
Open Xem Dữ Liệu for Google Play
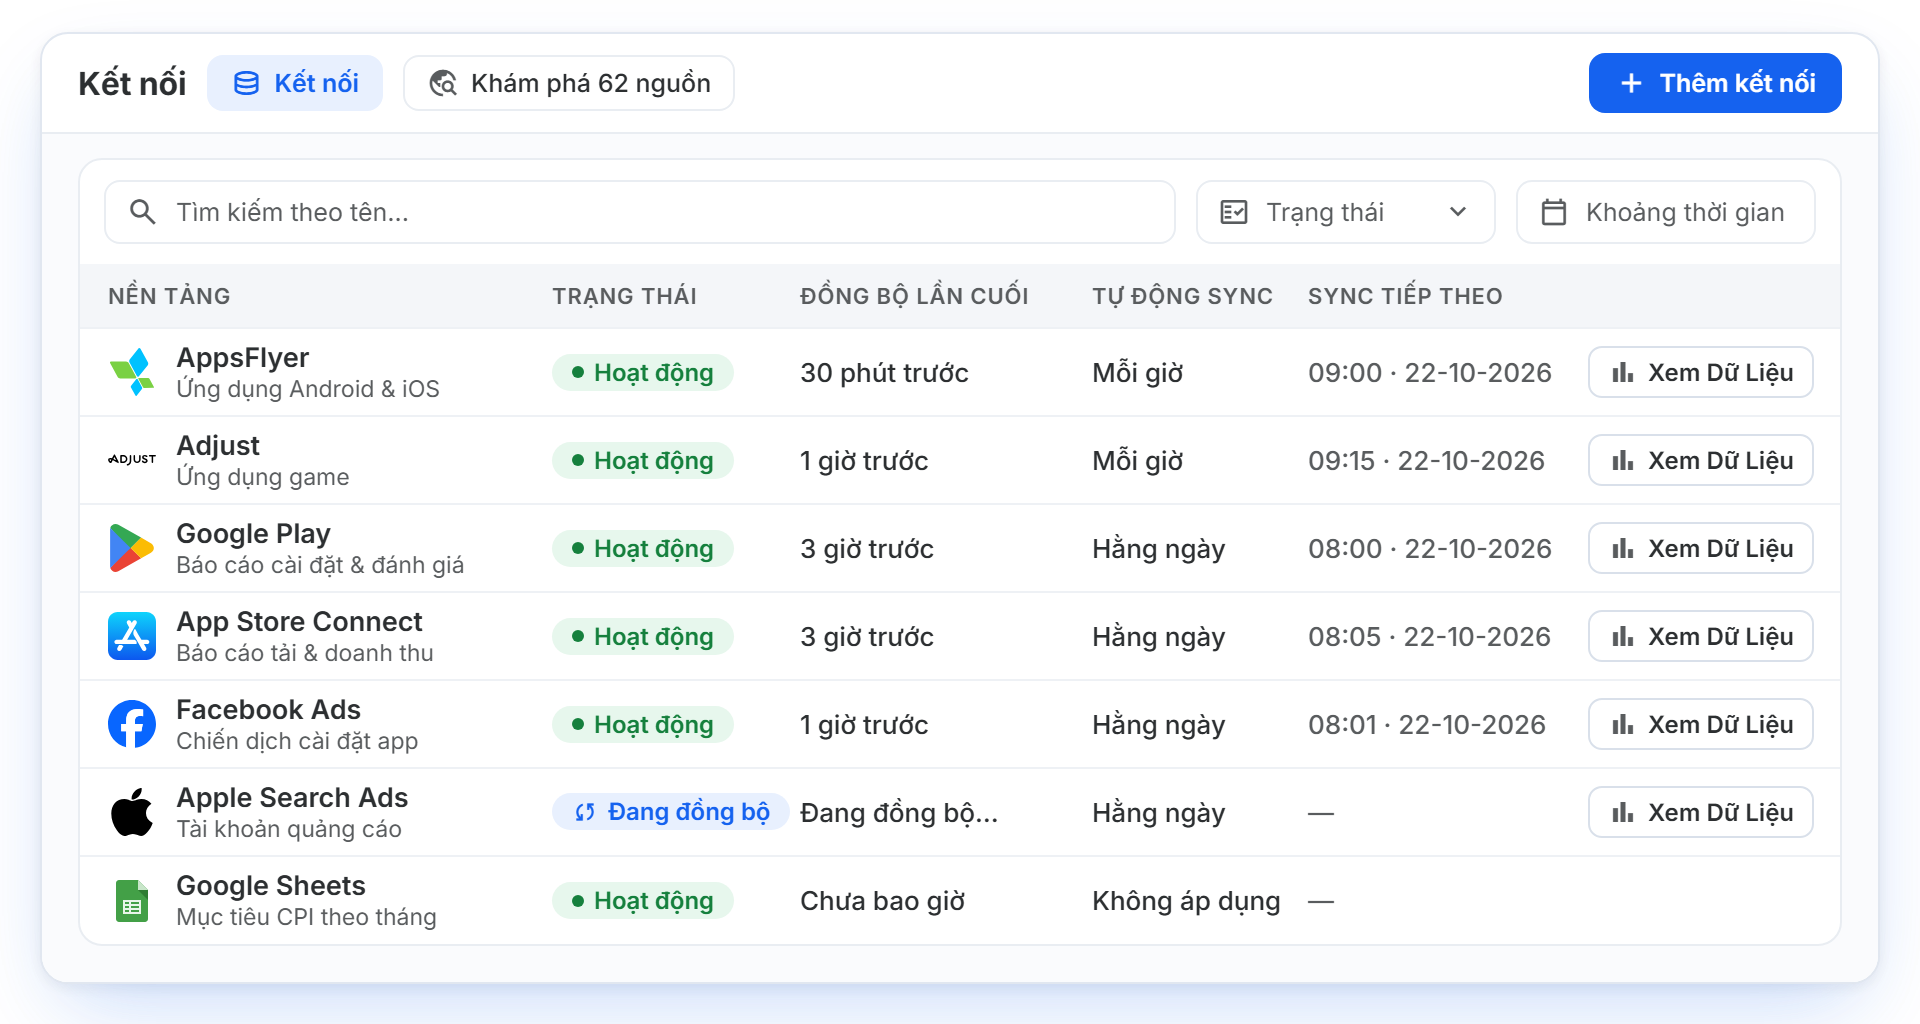[x=1701, y=548]
